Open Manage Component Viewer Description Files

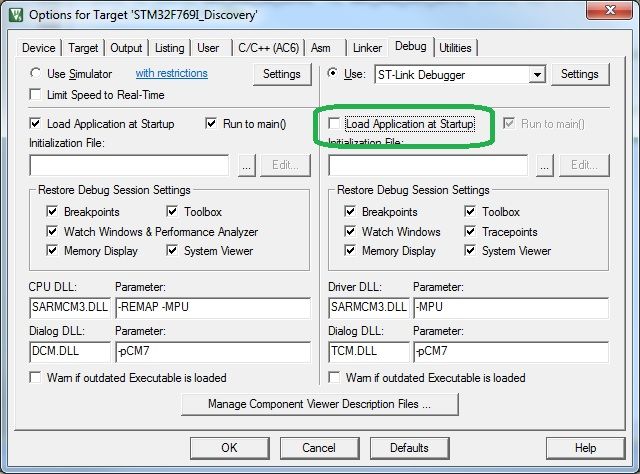point(320,404)
